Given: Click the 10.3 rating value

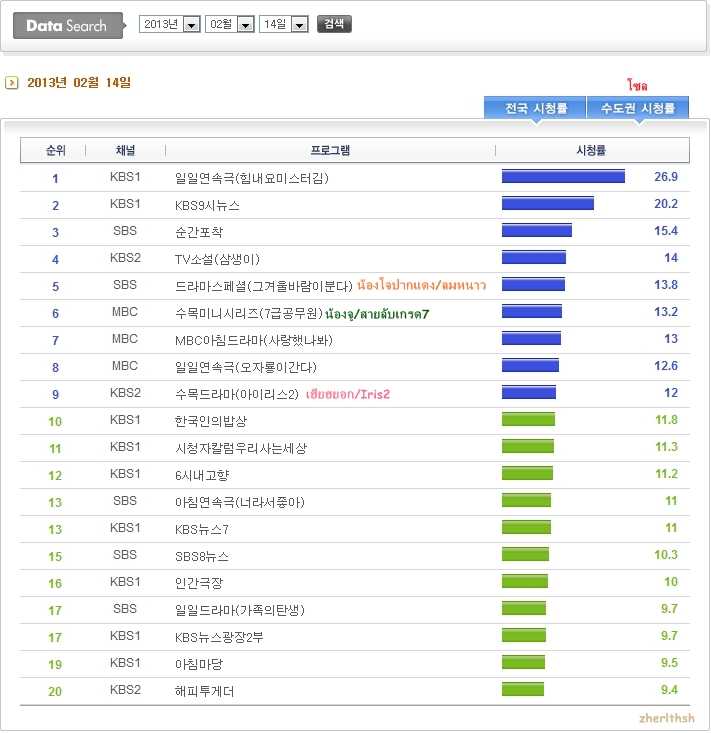Looking at the screenshot, I should [666, 555].
